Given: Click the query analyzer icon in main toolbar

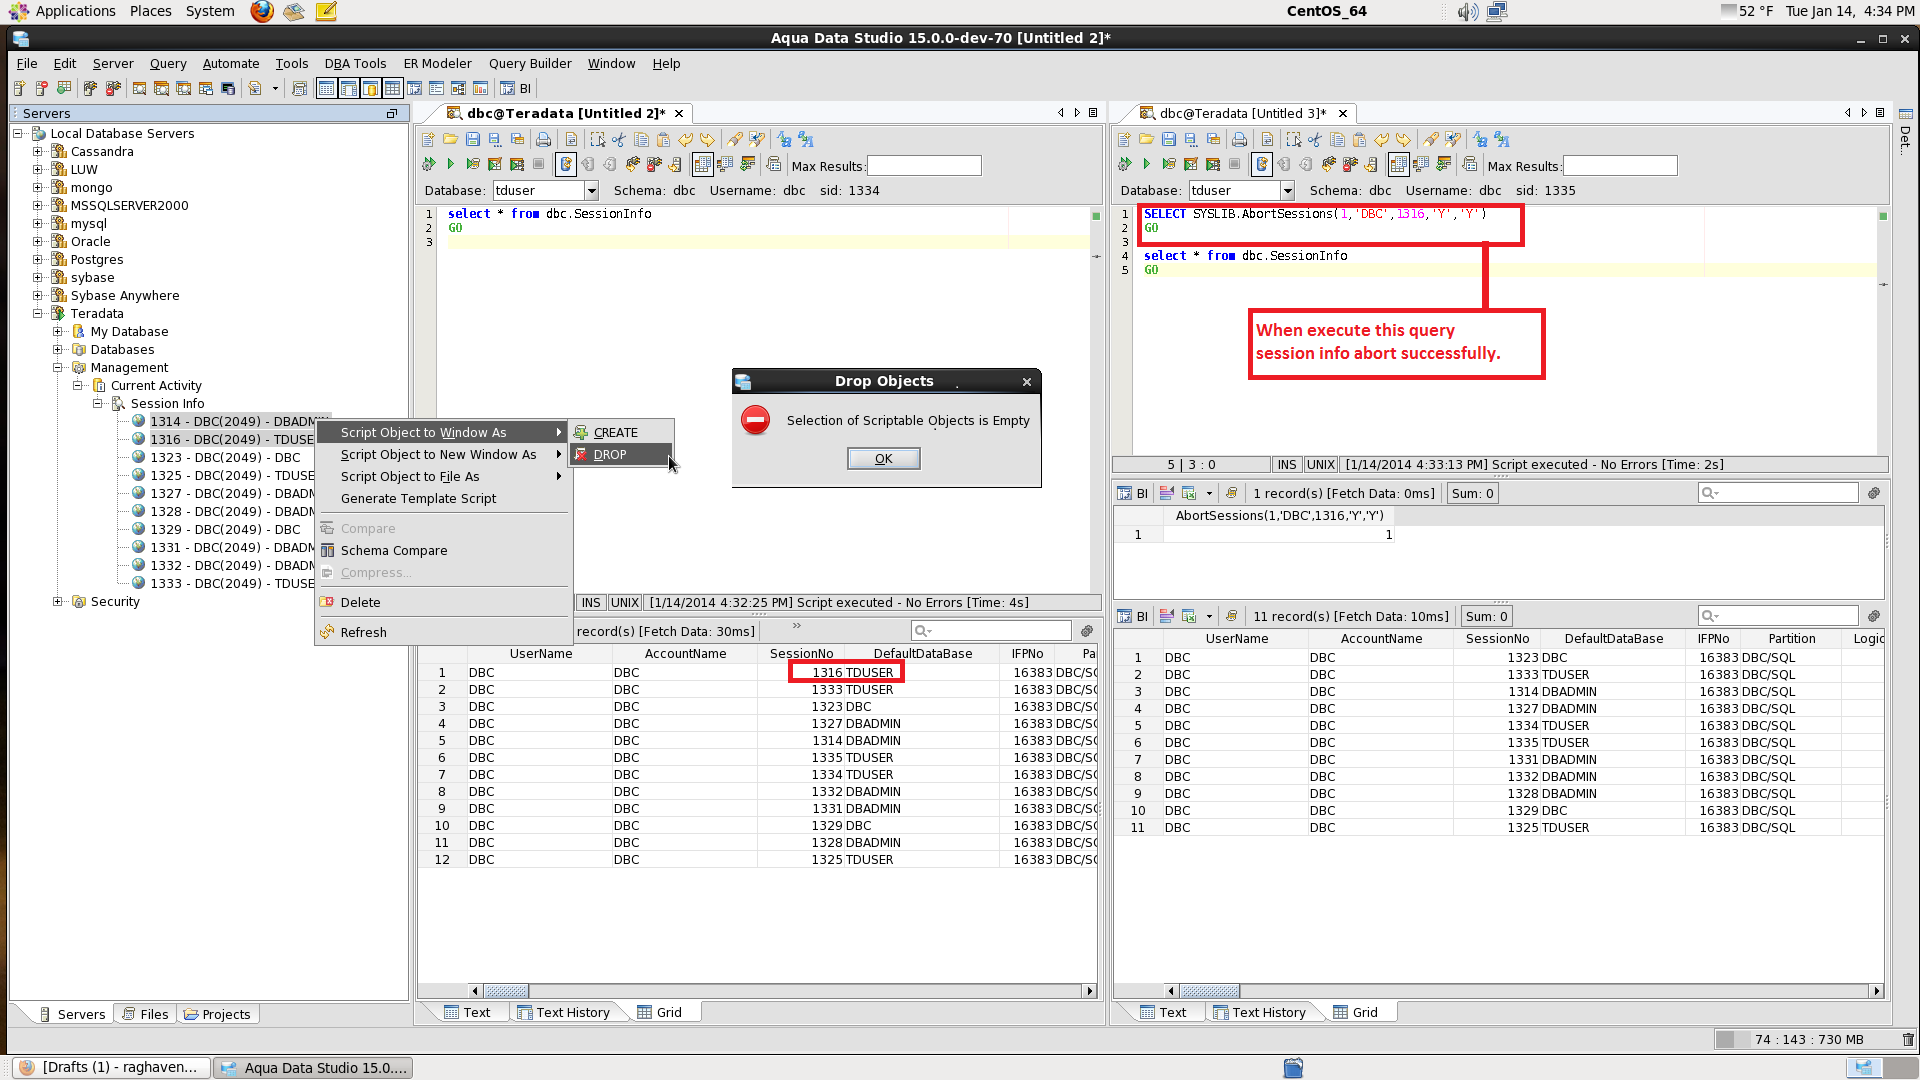Looking at the screenshot, I should click(139, 89).
